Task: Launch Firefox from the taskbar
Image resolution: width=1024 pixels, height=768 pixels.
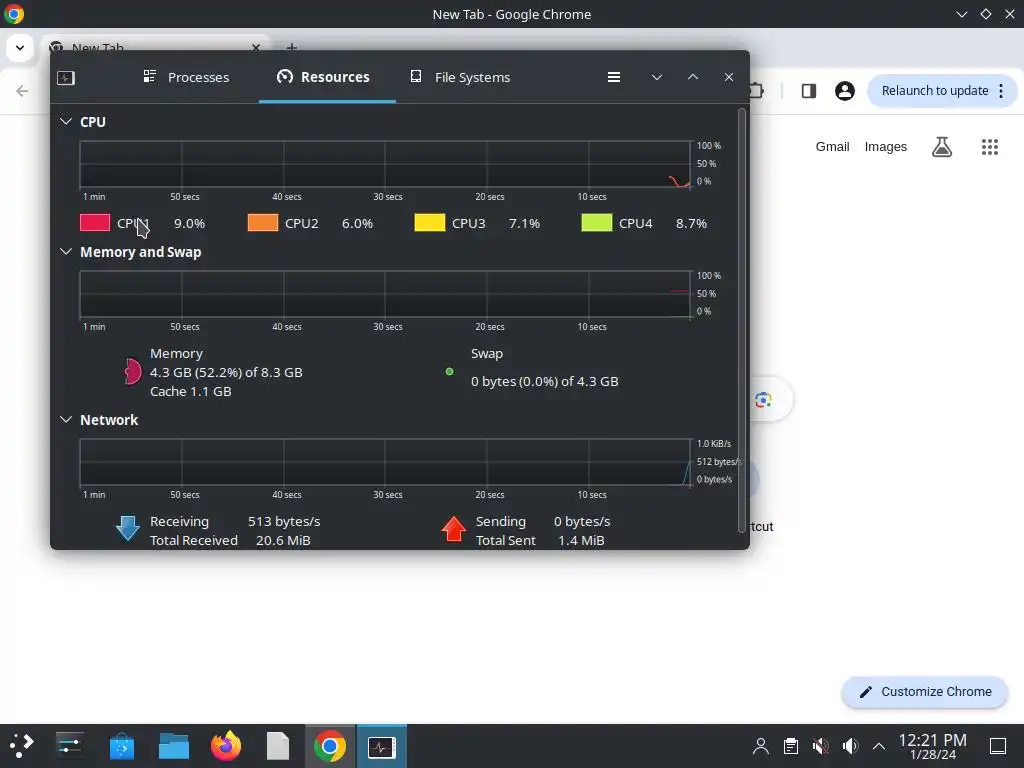Action: pos(226,746)
